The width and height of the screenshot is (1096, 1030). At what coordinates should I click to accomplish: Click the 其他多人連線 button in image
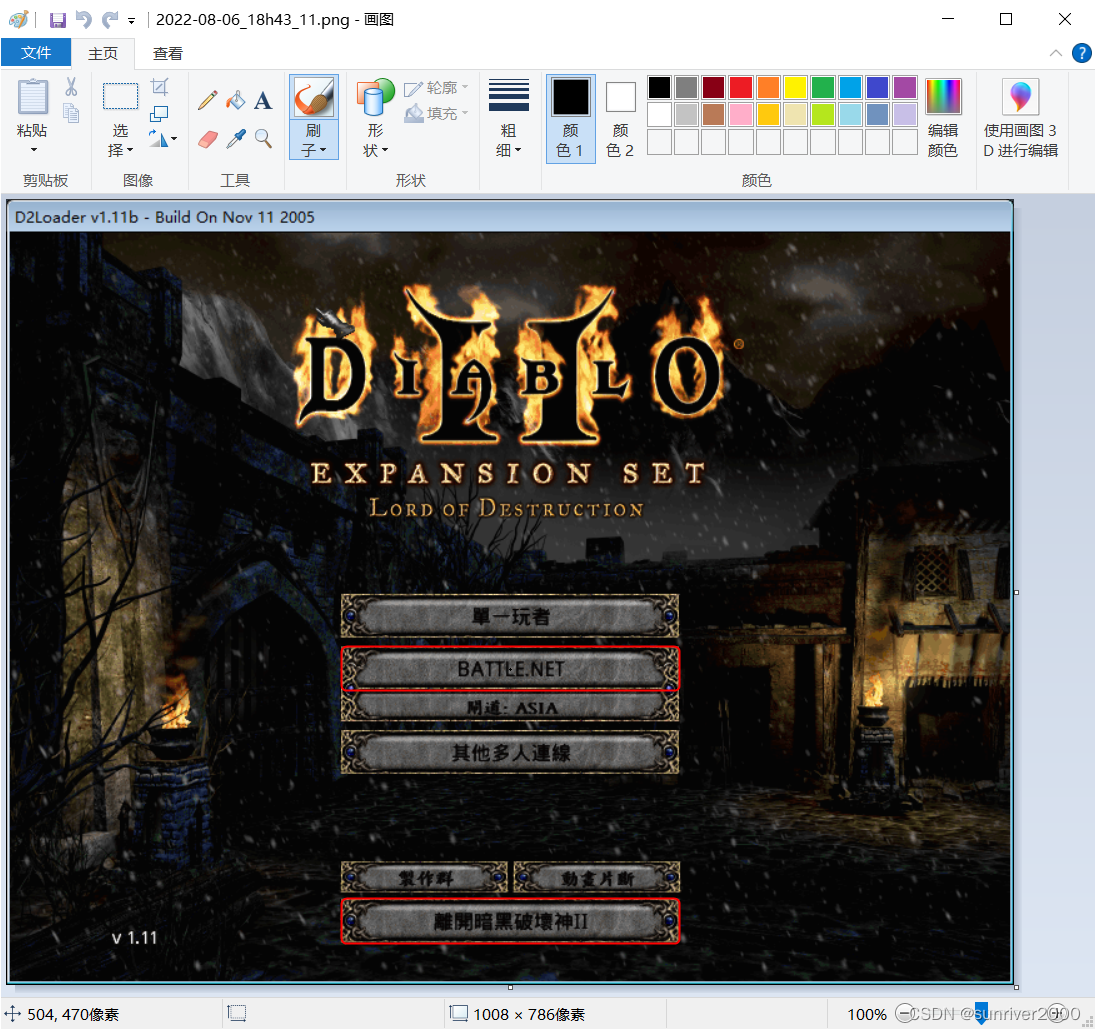pos(510,753)
